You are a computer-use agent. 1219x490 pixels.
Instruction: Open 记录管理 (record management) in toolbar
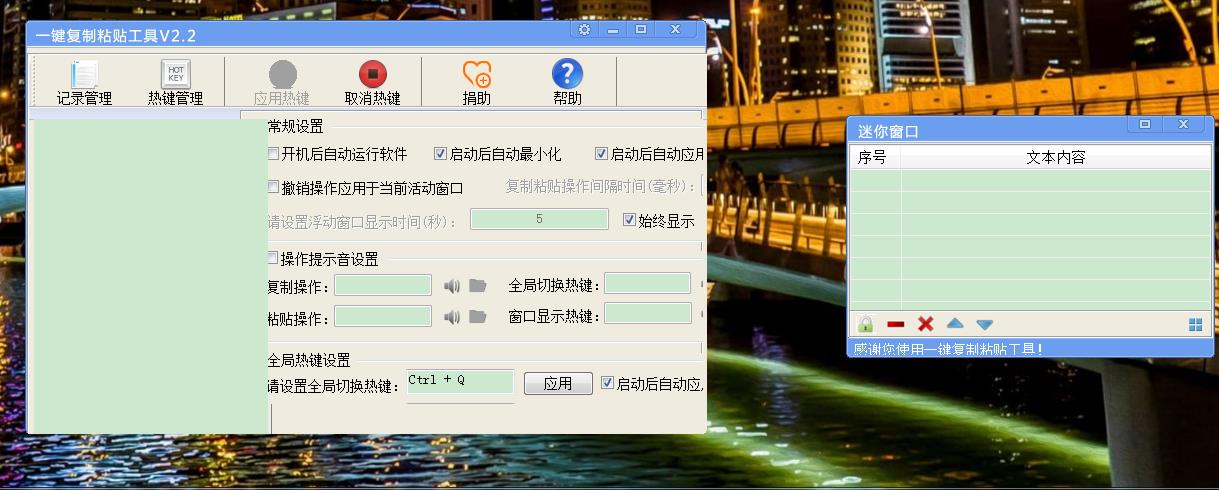pos(85,82)
